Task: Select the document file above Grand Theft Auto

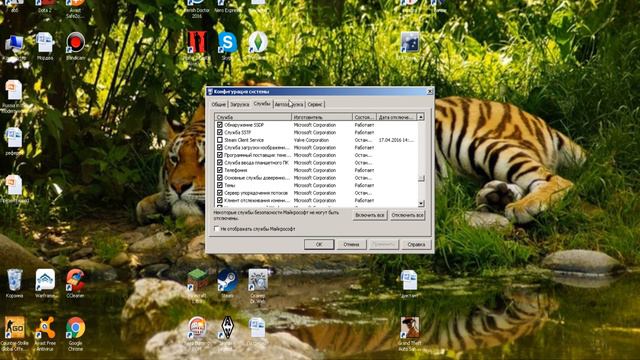Action: (x=409, y=283)
